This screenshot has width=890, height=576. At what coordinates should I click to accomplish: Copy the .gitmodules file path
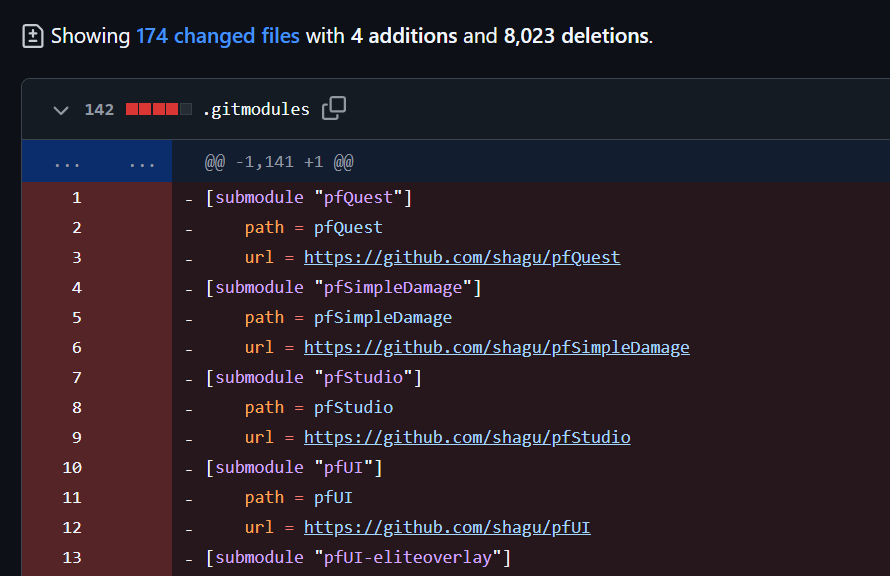click(334, 109)
